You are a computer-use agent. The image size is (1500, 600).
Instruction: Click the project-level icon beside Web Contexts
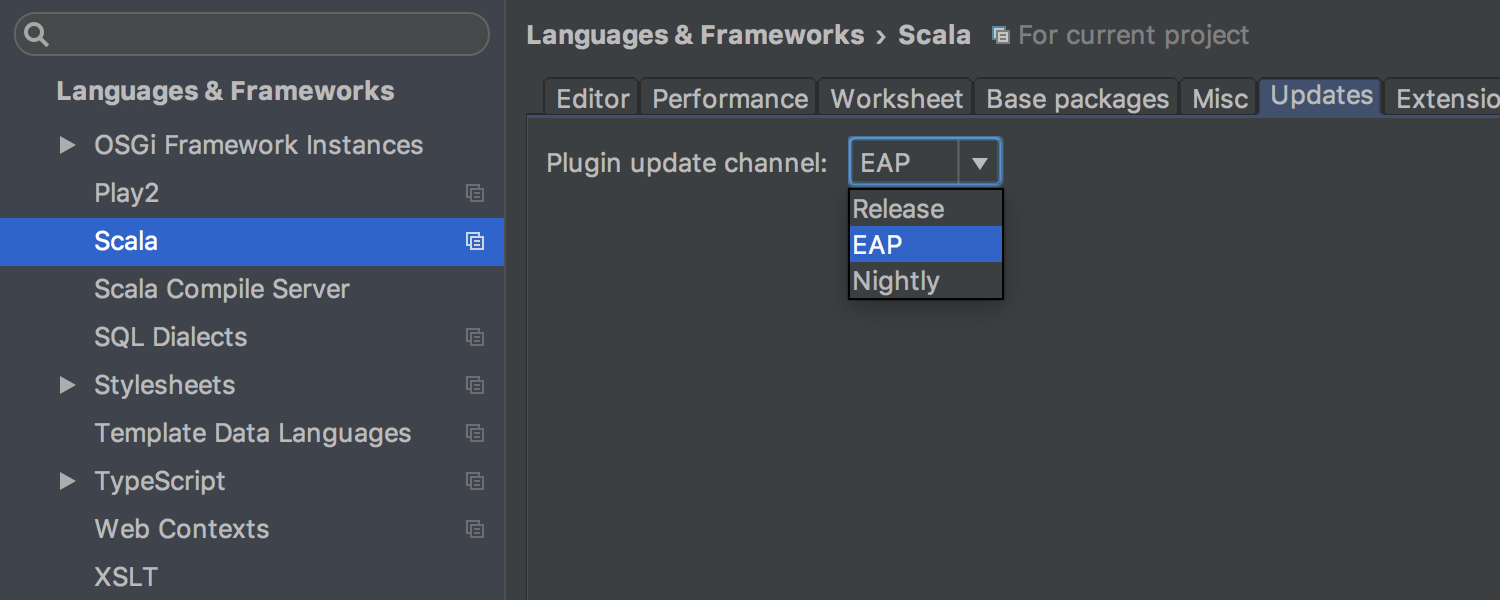point(475,529)
